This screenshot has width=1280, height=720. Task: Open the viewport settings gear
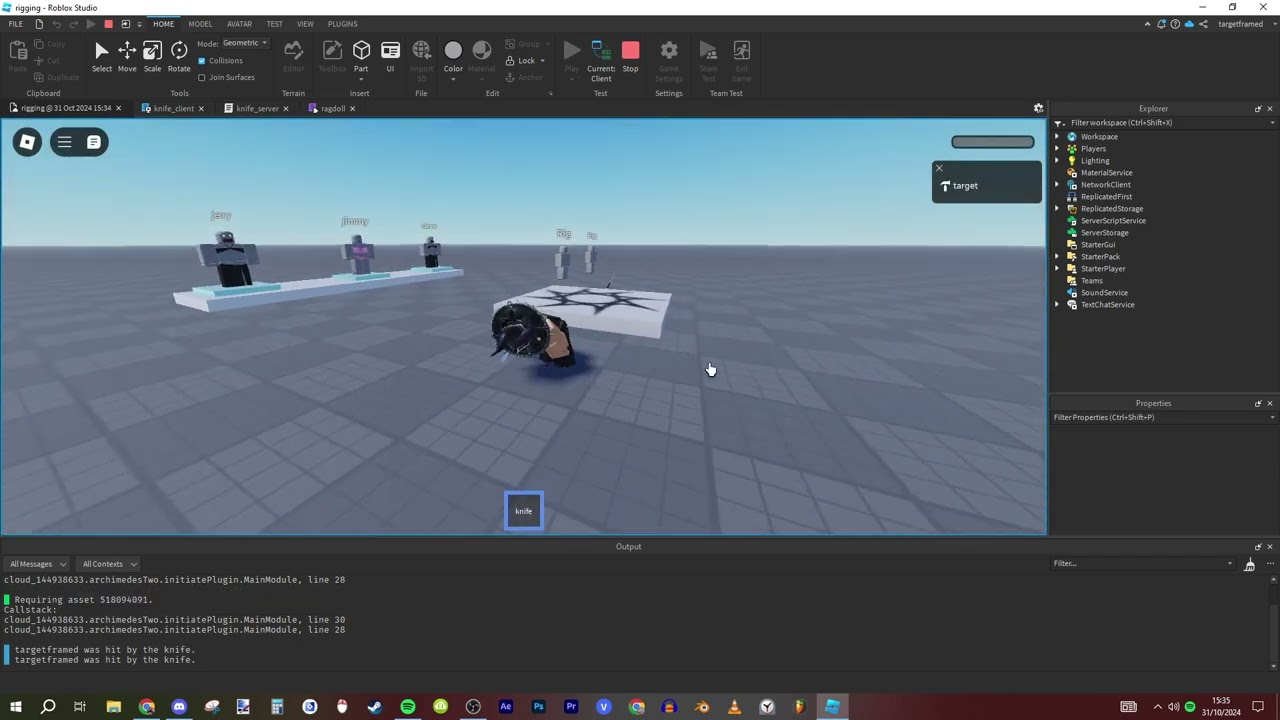click(x=1038, y=108)
